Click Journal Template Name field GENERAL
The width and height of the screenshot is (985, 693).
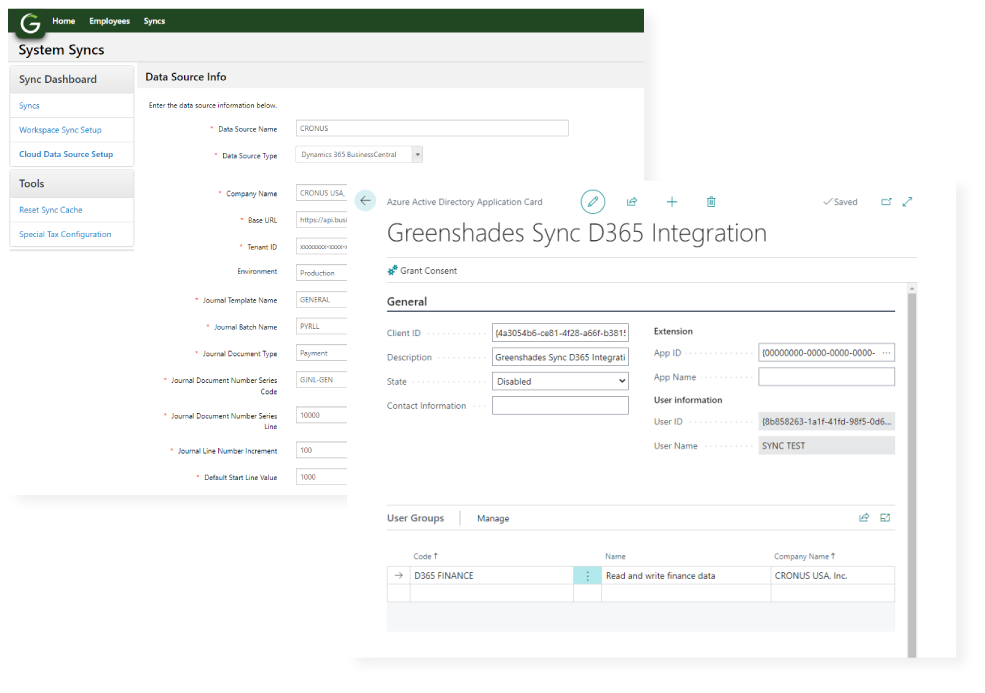tap(322, 300)
